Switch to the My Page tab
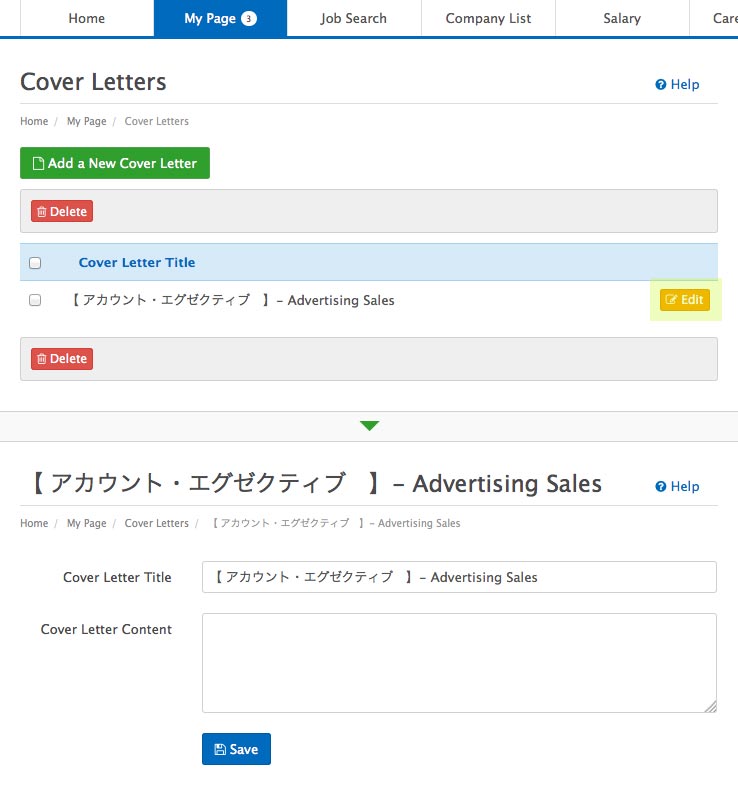Viewport: 738px width, 796px height. [x=210, y=18]
